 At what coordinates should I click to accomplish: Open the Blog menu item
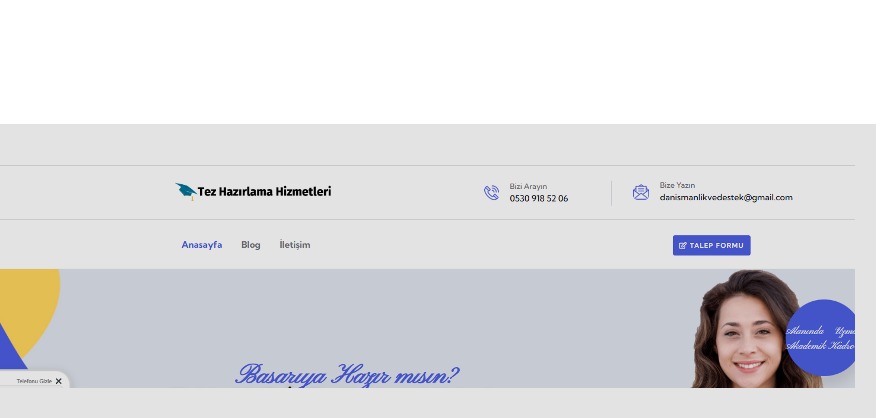[251, 245]
